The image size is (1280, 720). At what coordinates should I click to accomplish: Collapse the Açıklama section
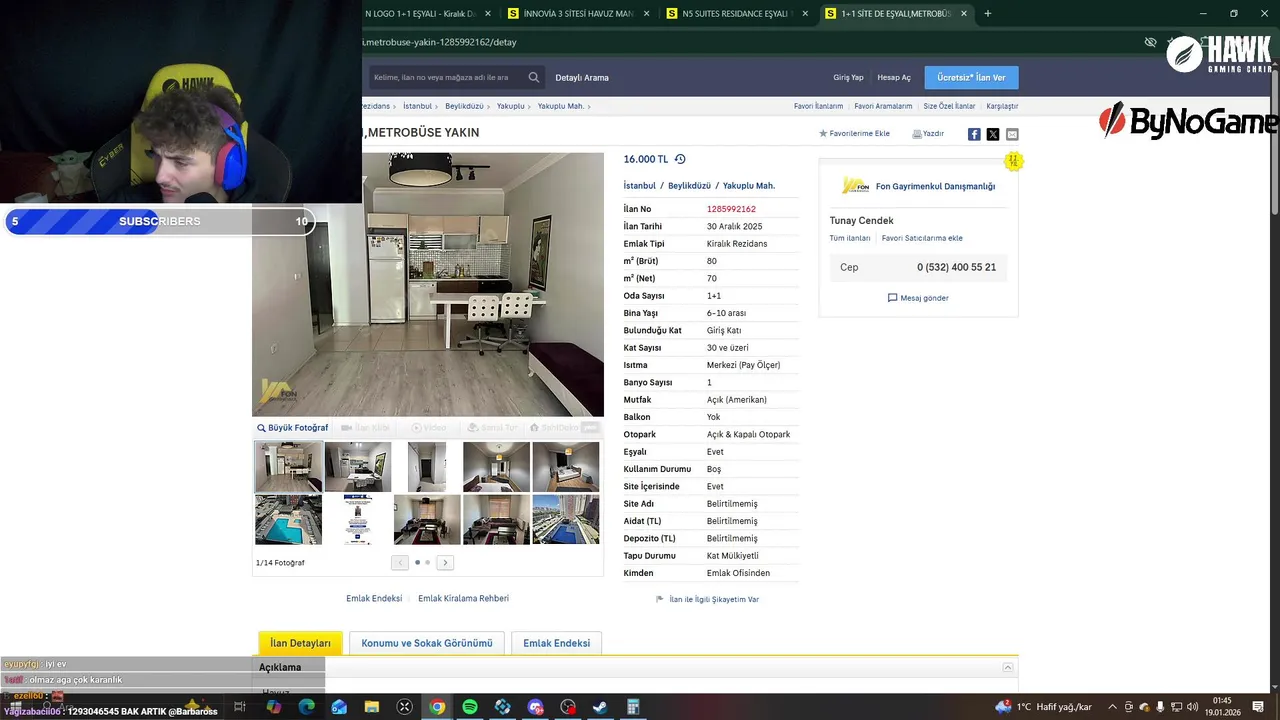click(x=1008, y=667)
